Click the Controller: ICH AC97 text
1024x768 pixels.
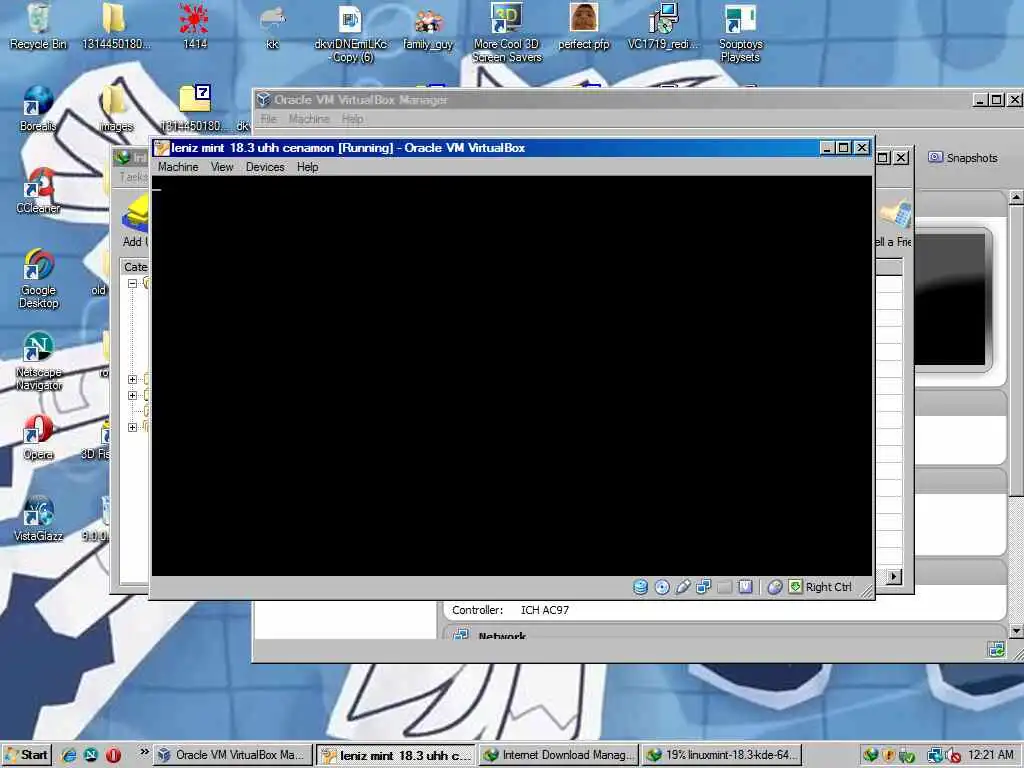coord(510,610)
